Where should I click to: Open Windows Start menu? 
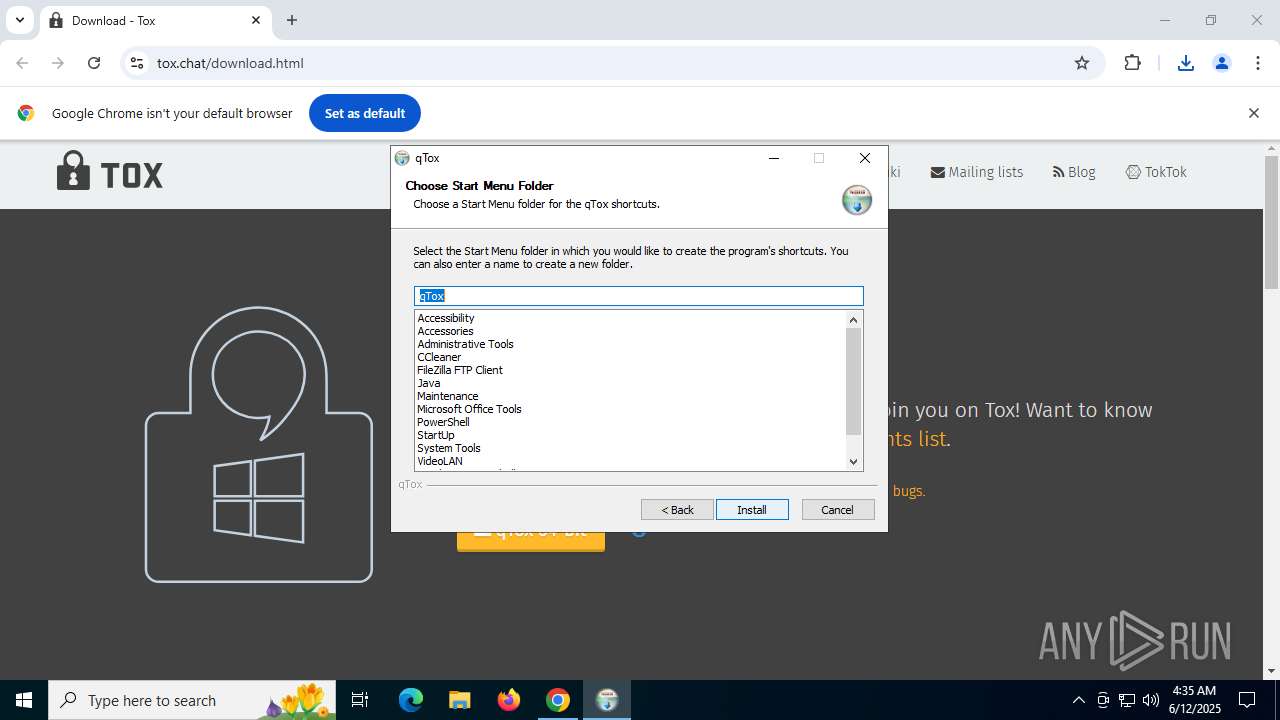(x=24, y=700)
